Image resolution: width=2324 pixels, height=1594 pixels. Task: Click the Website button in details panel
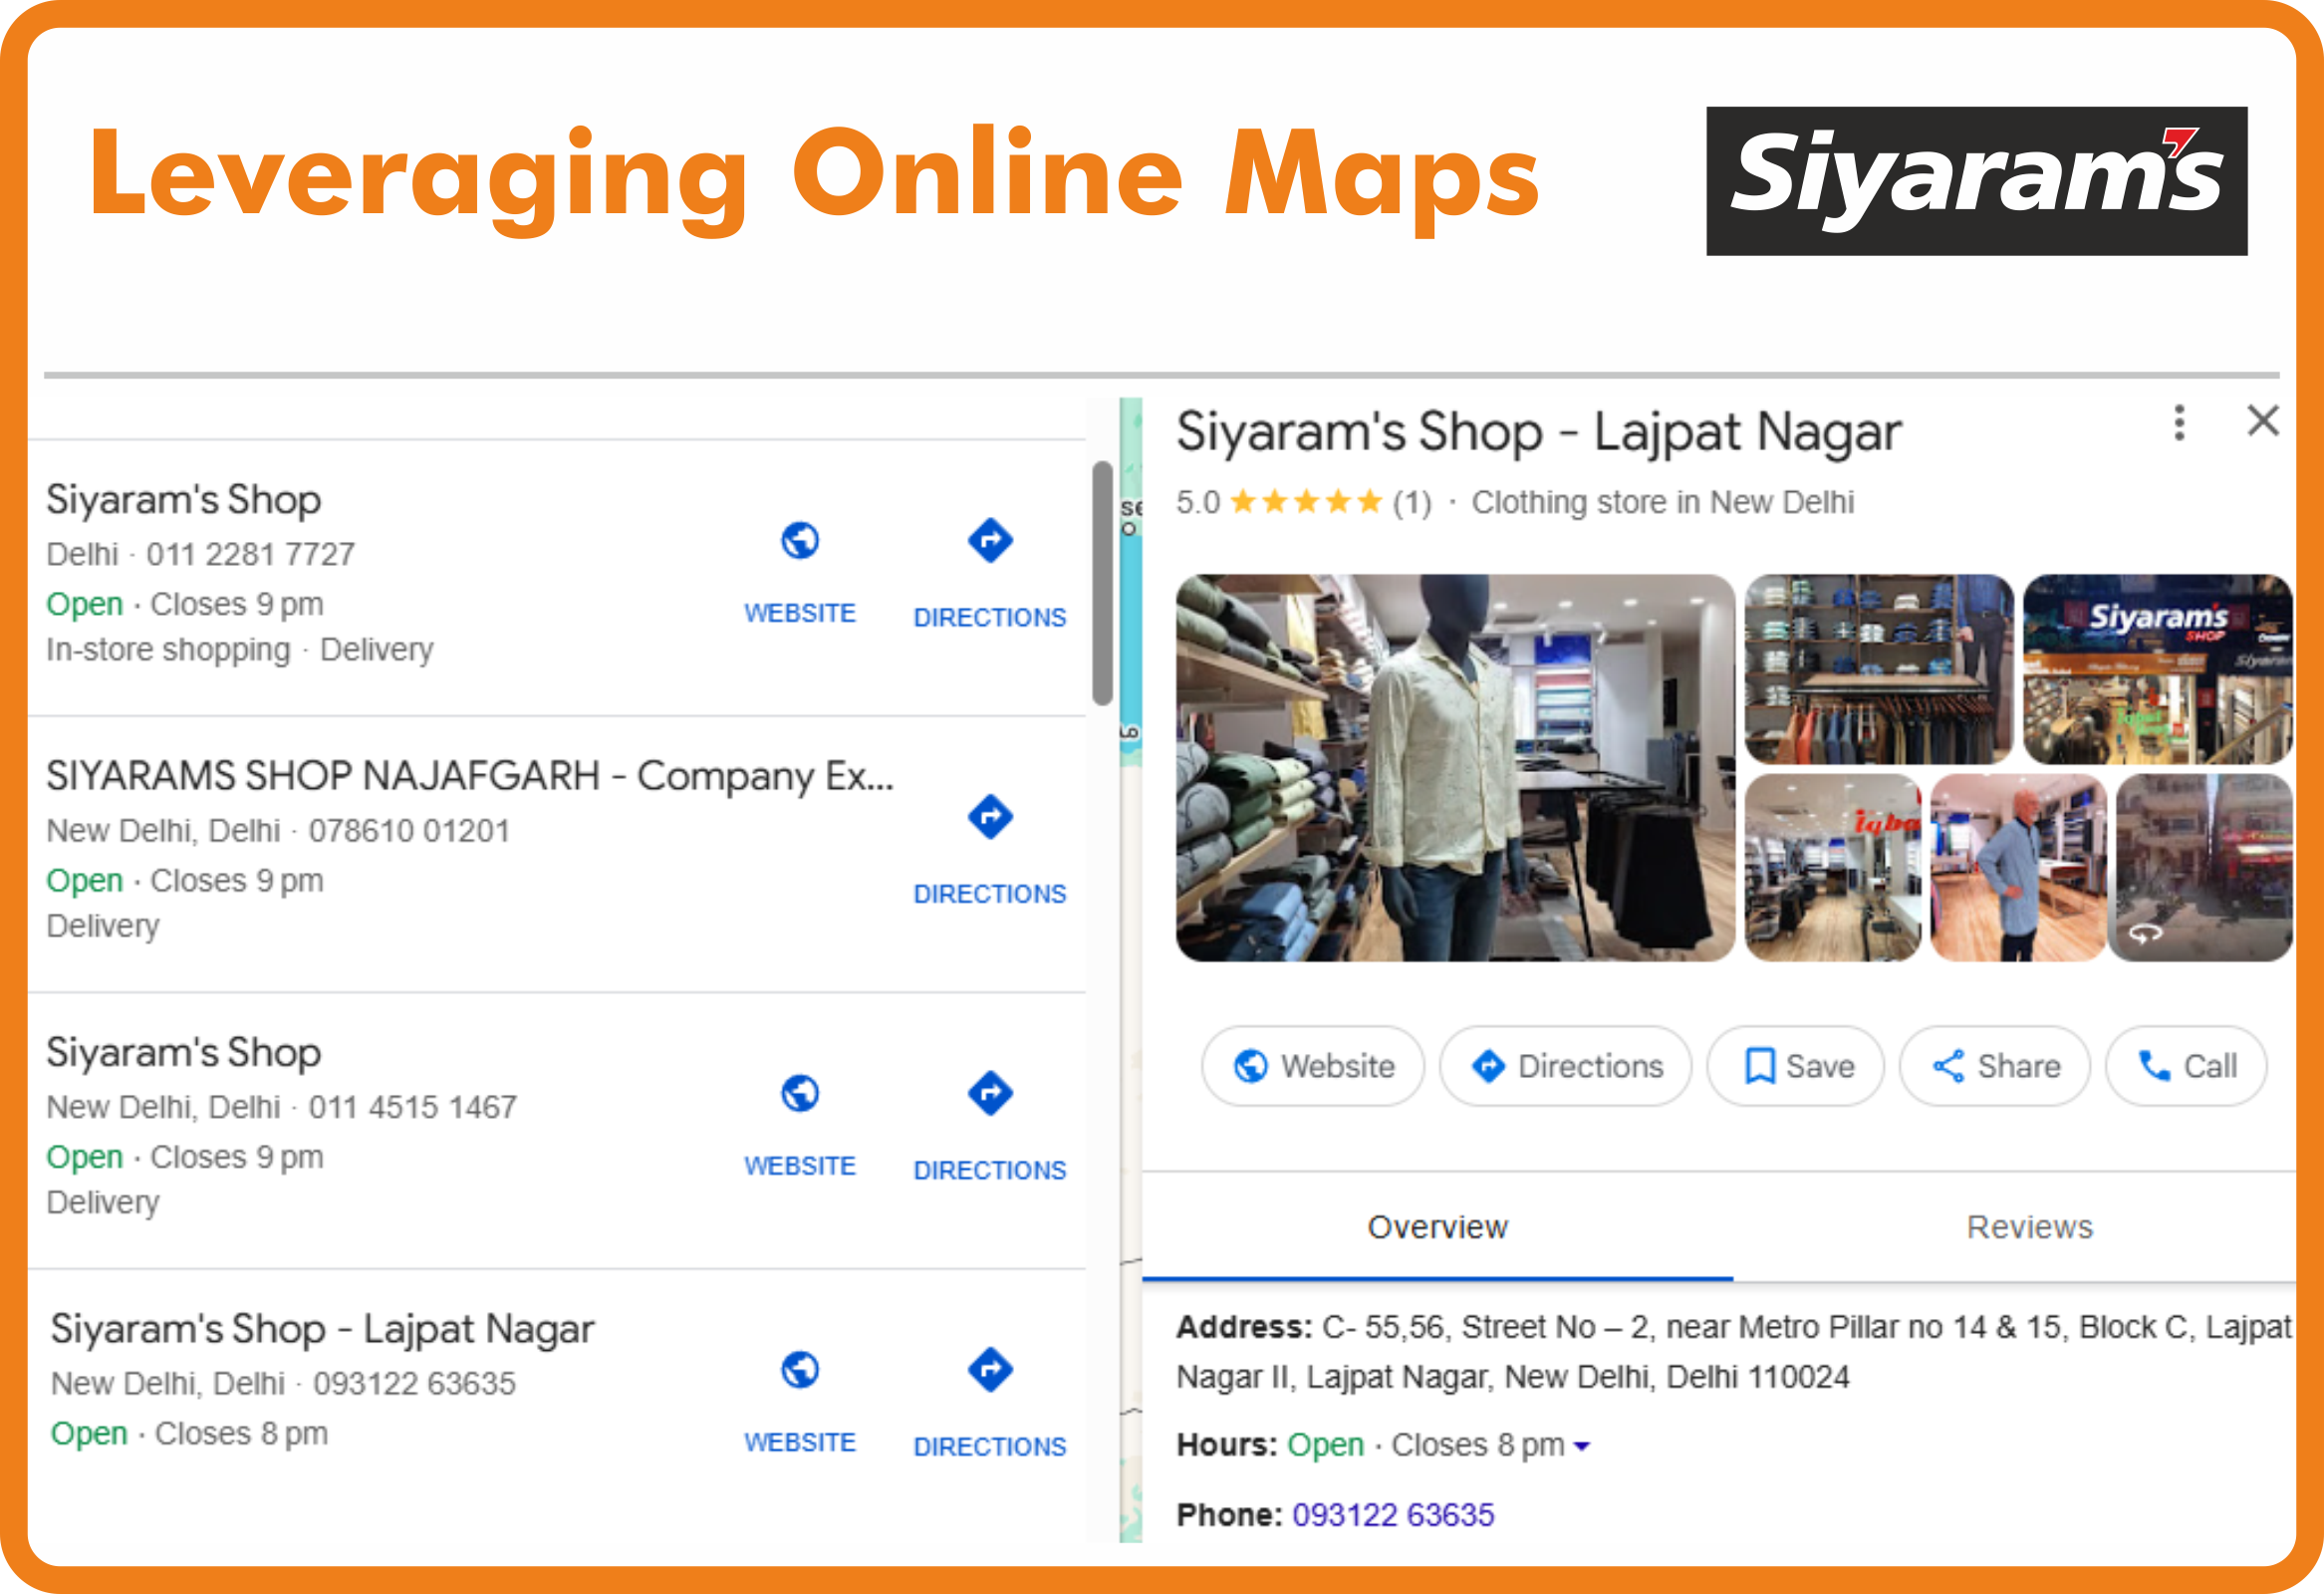tap(1312, 1066)
